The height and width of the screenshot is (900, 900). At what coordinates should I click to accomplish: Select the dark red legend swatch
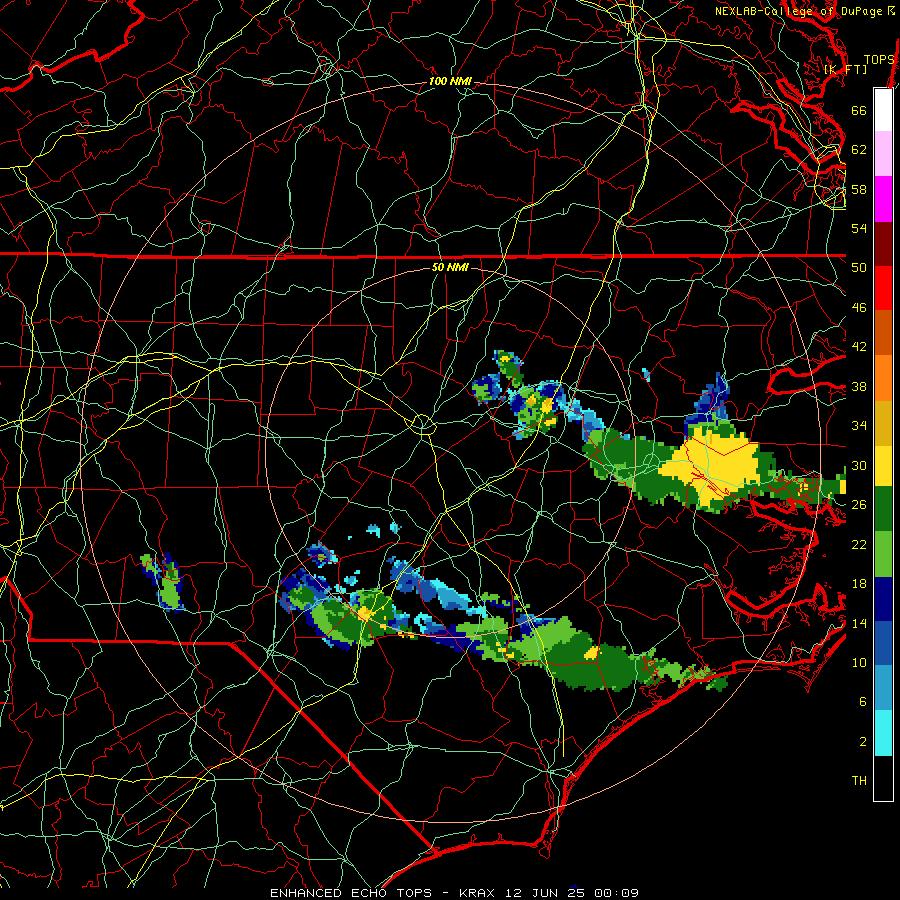[x=883, y=243]
